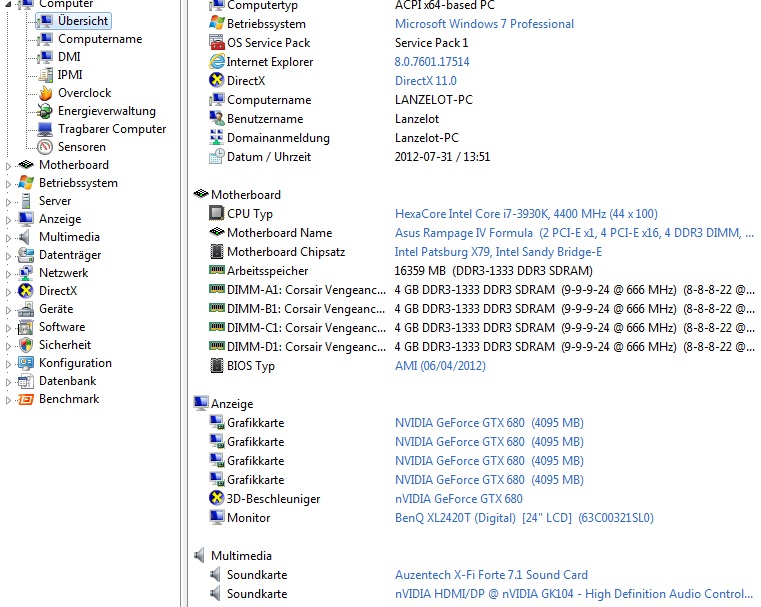Click the Overclock flame icon
This screenshot has height=607, width=761.
(x=45, y=93)
